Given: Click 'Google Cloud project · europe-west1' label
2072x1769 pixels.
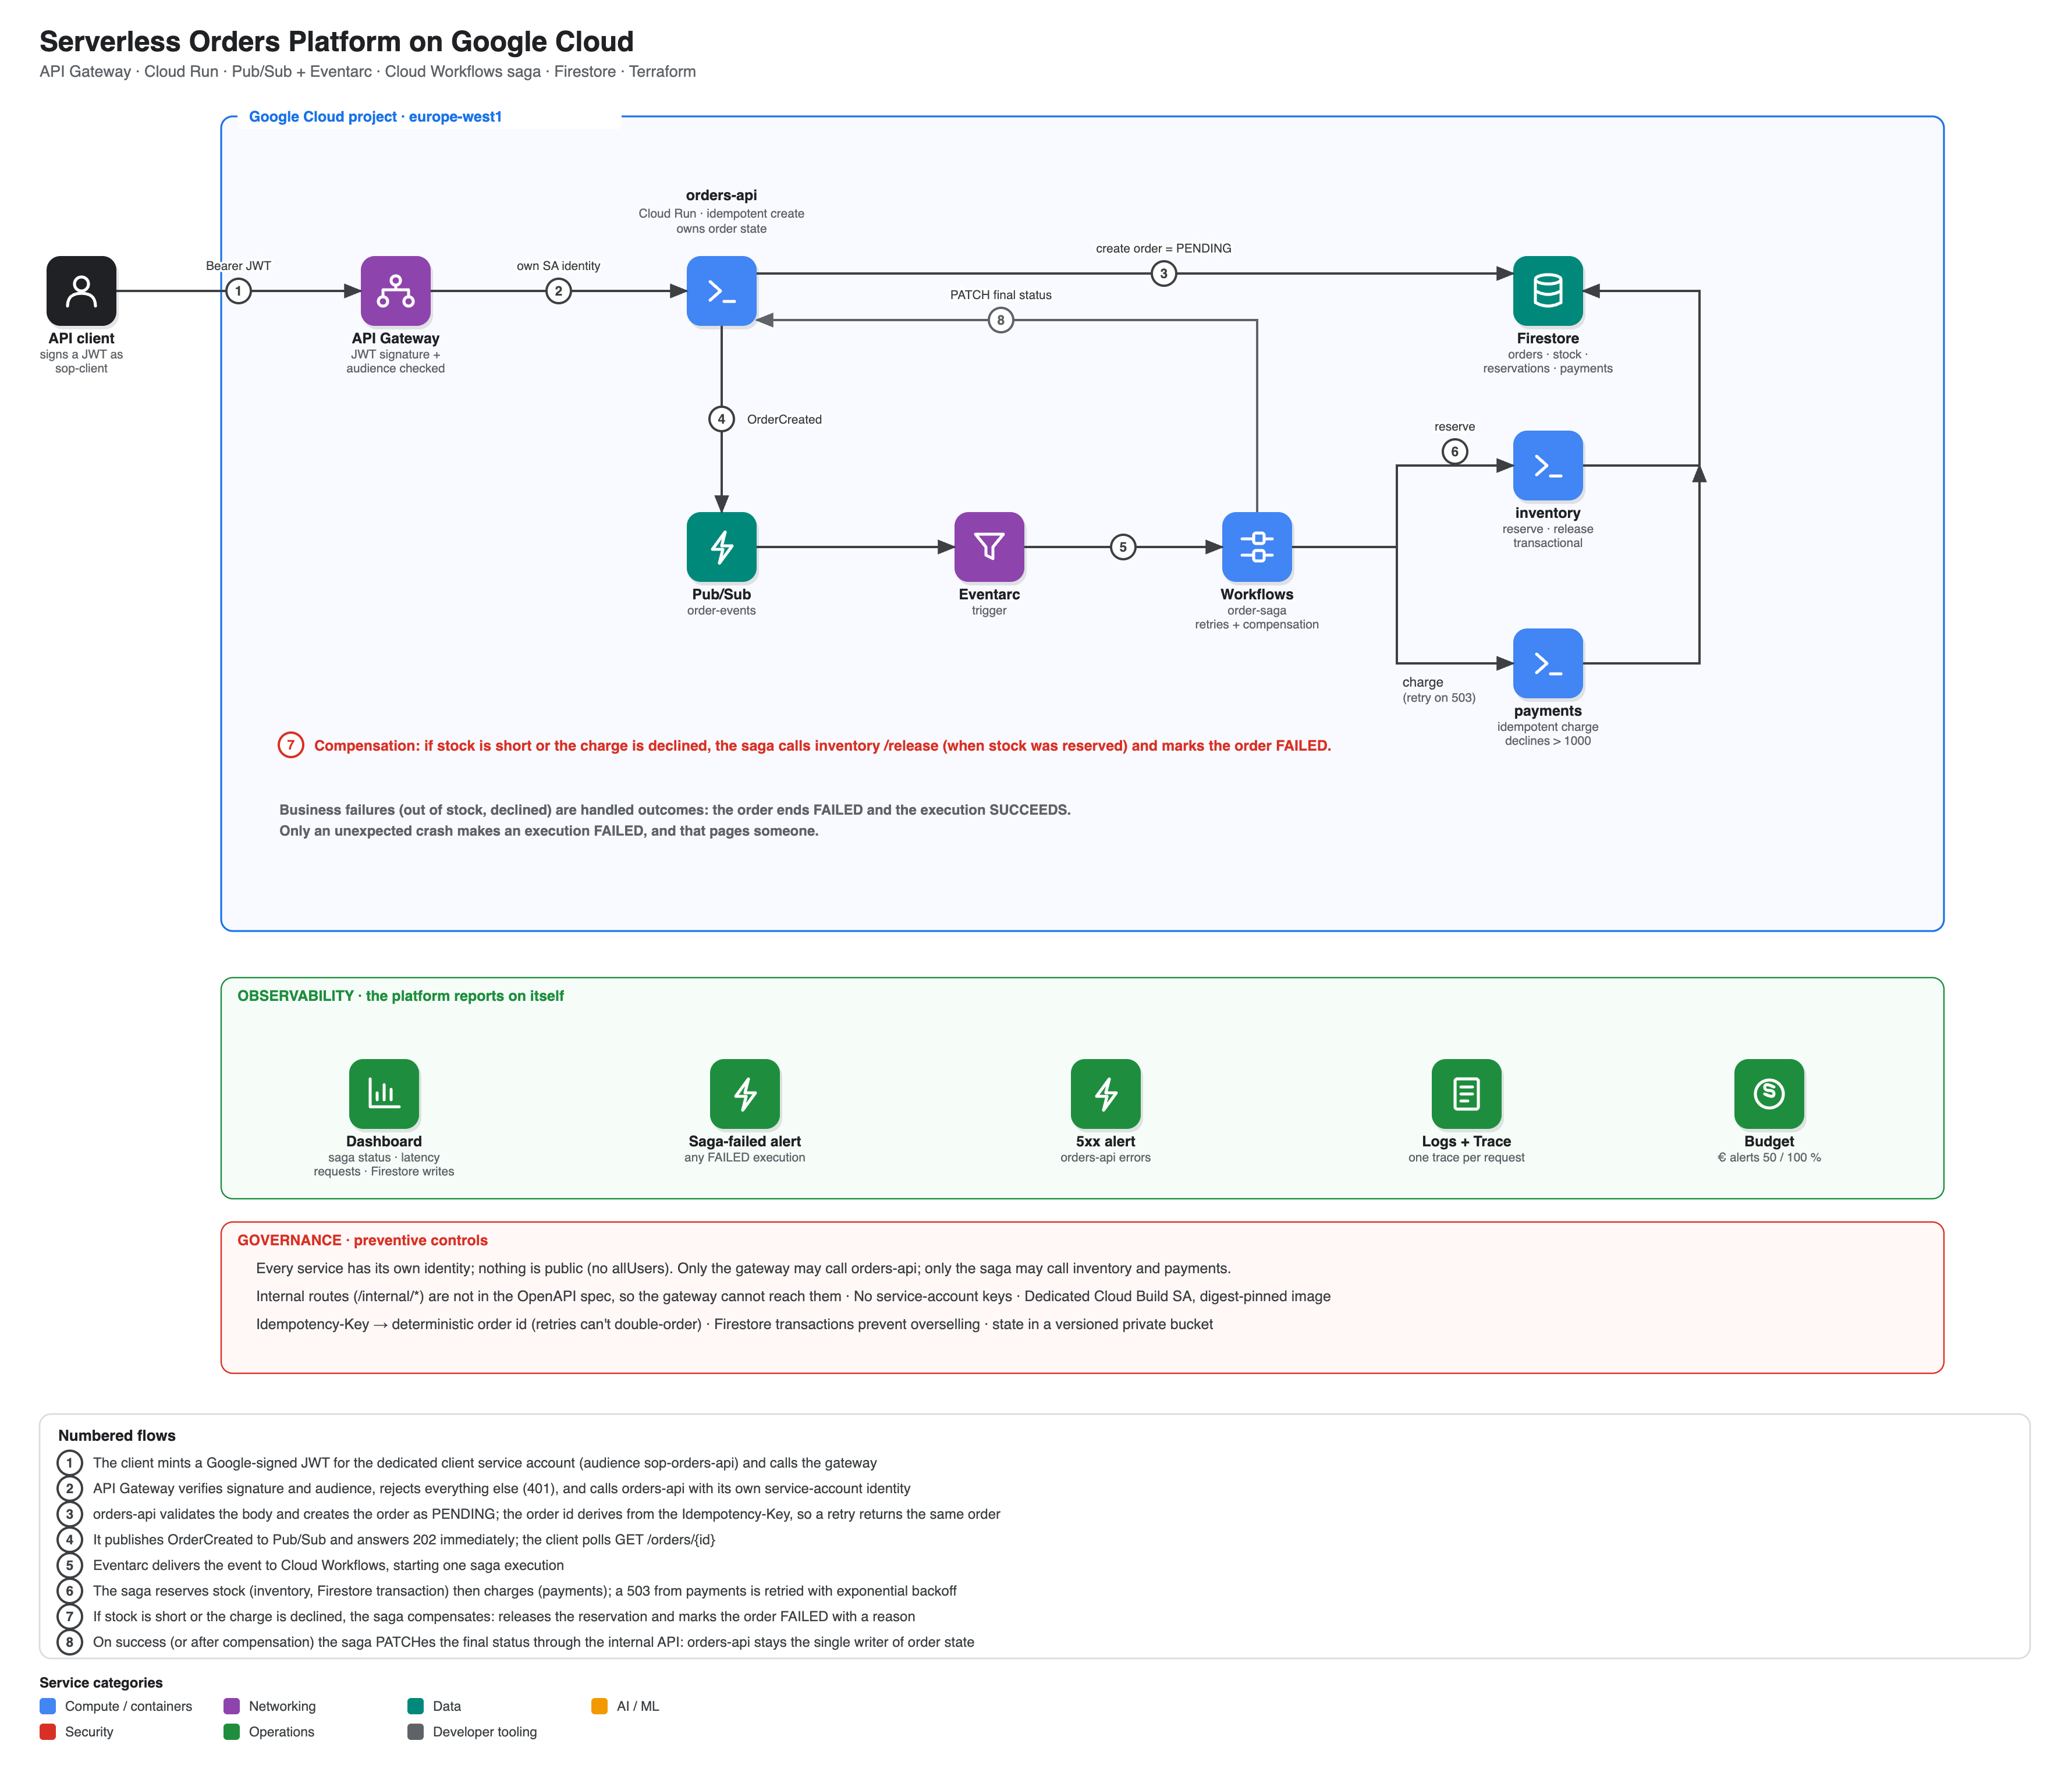Looking at the screenshot, I should [x=375, y=116].
